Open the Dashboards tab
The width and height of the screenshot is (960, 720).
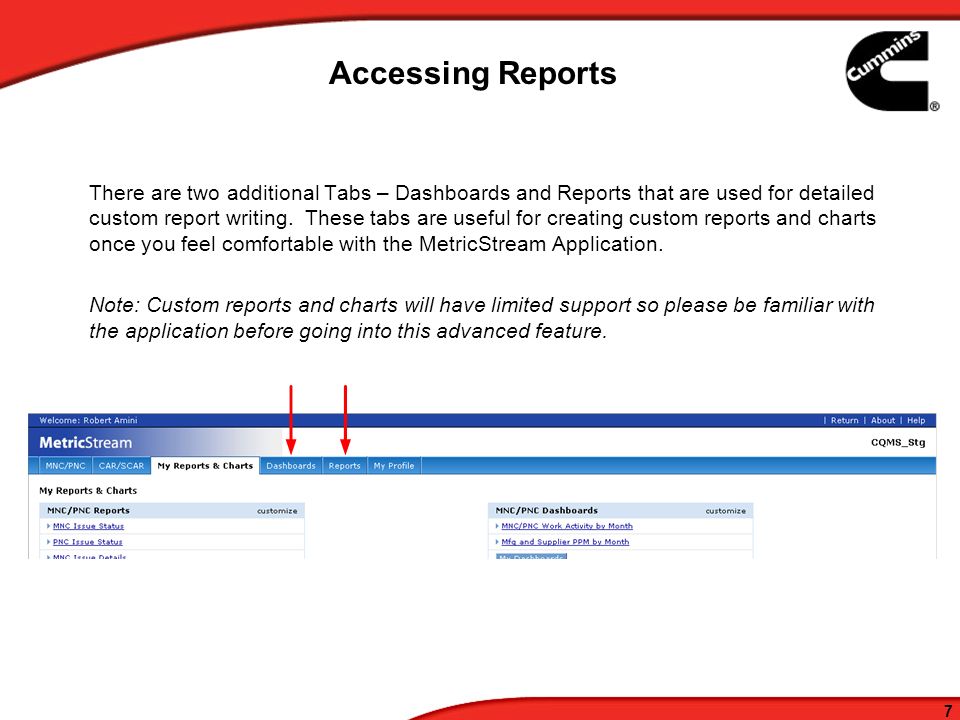[291, 466]
